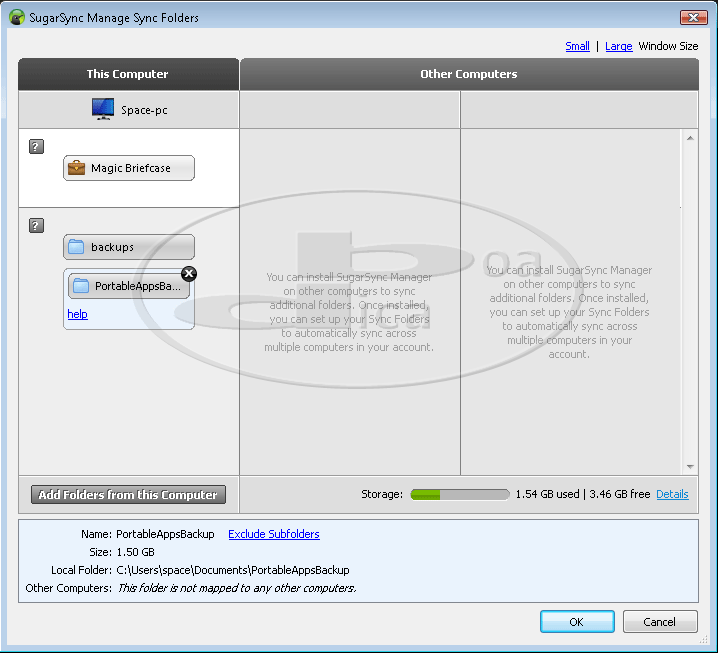Image resolution: width=718 pixels, height=653 pixels.
Task: Click 'This folder is not mapped' message
Action: click(237, 588)
